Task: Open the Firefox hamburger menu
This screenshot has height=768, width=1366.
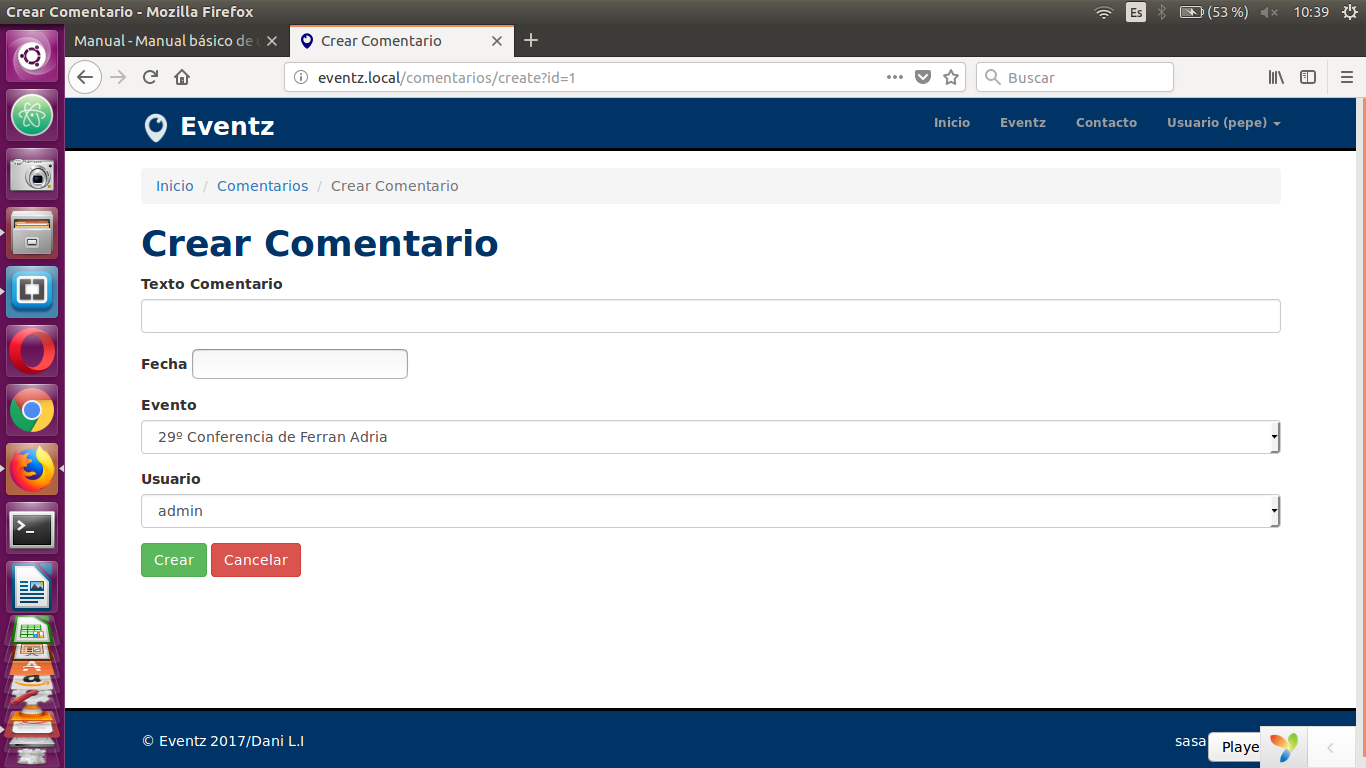Action: point(1346,77)
